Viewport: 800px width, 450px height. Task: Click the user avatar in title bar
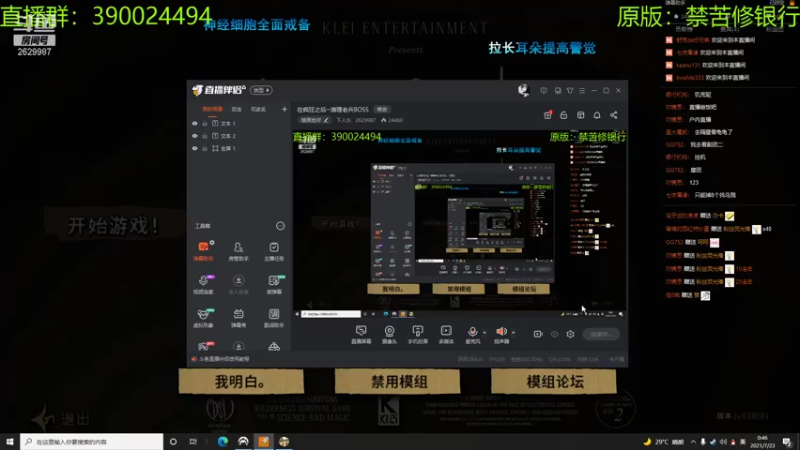523,90
